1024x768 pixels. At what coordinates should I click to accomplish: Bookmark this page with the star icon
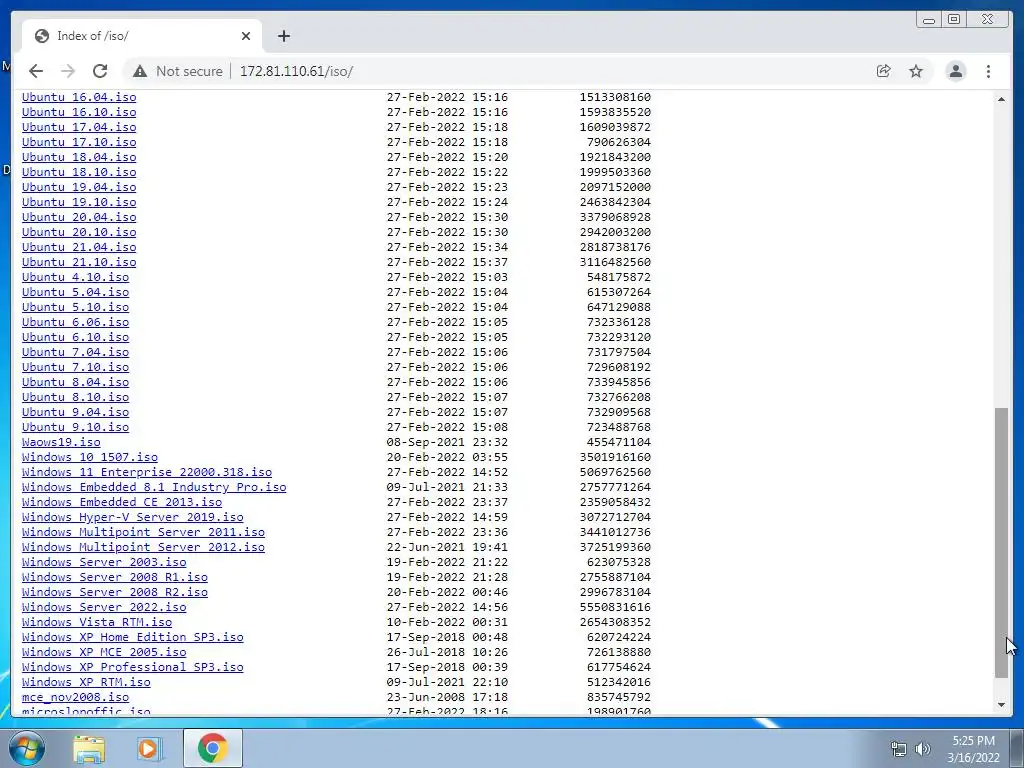click(x=916, y=71)
